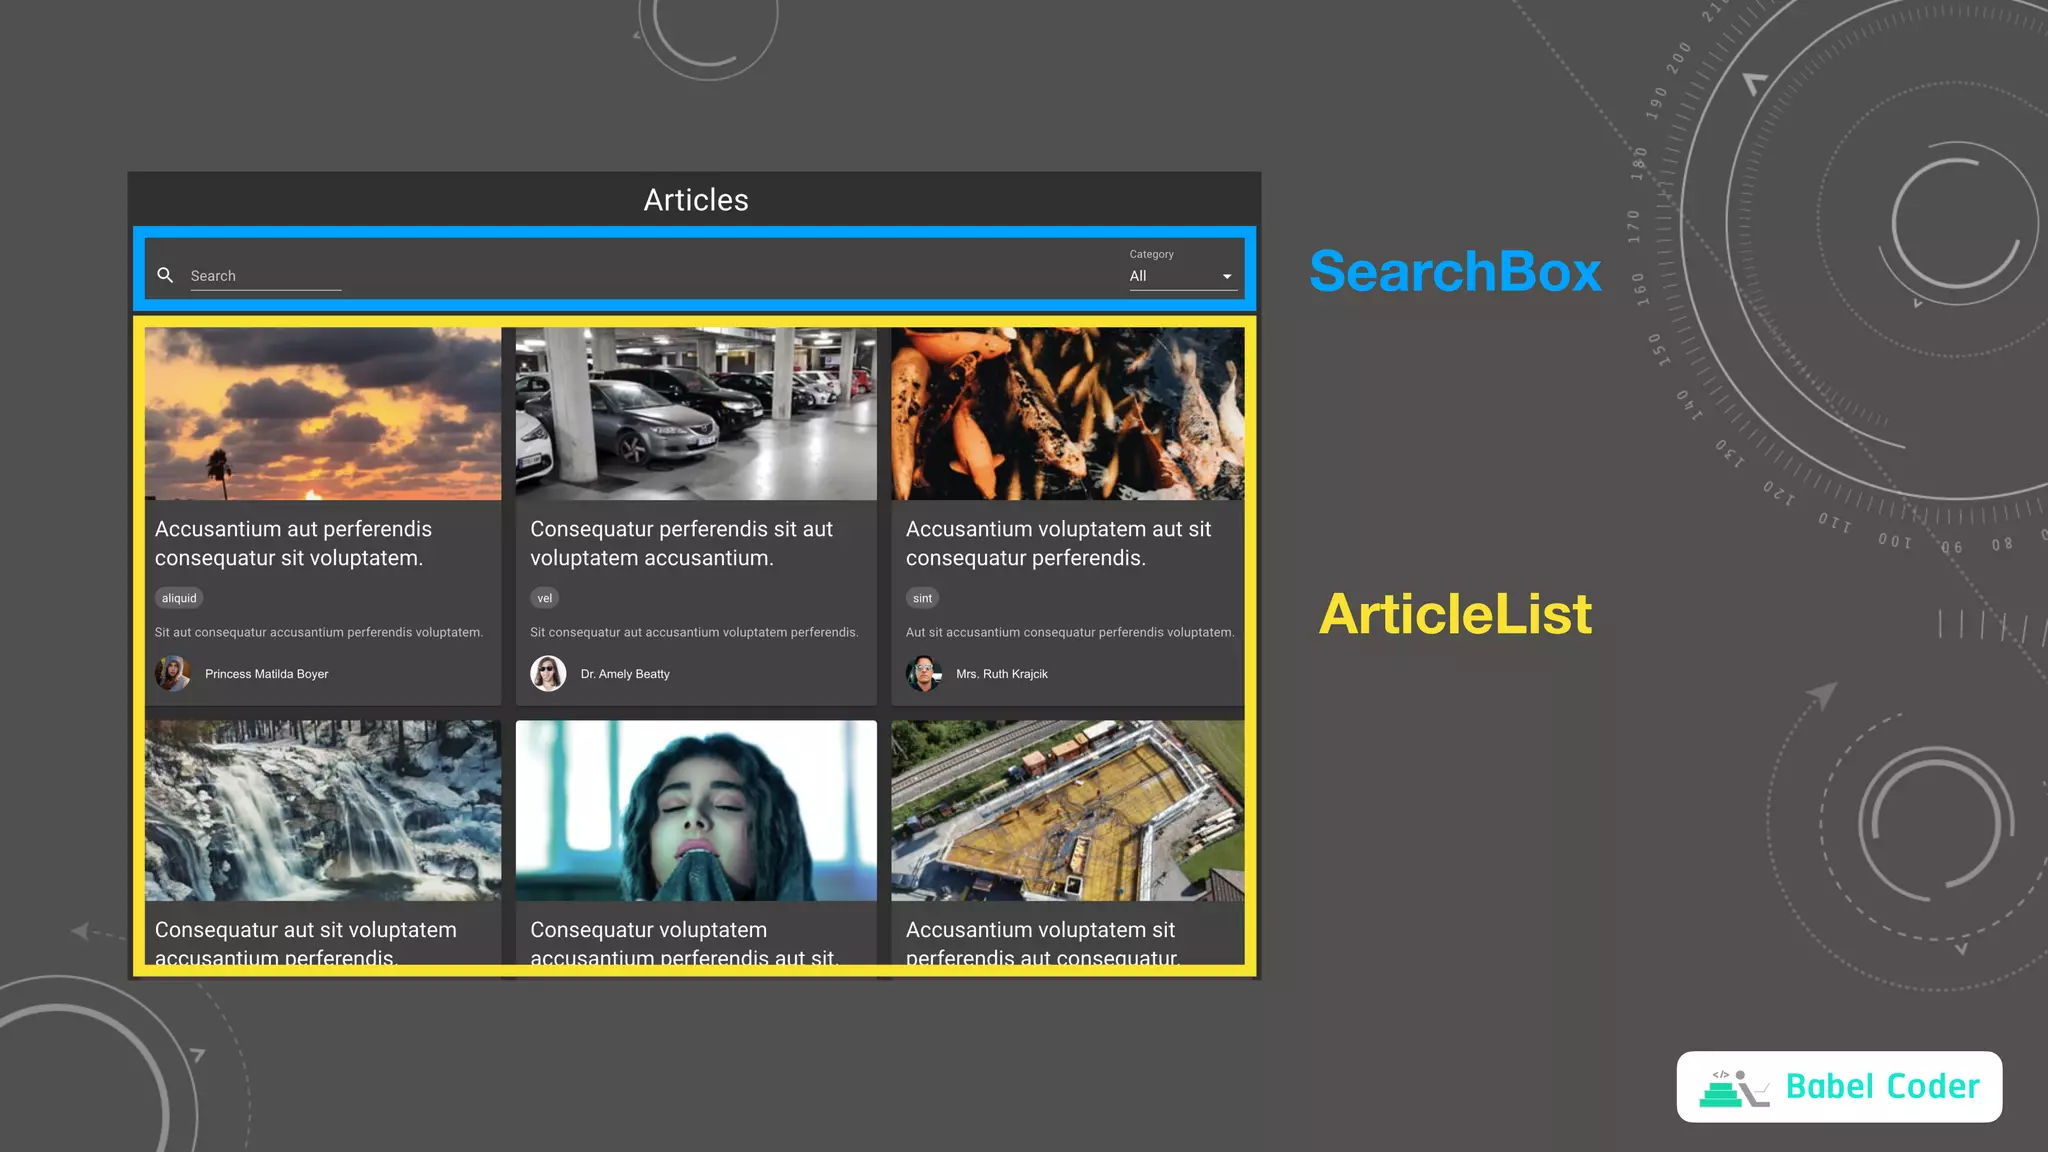Screen dimensions: 2048x1152
Task: Open the woman portrait article thumbnail
Action: click(696, 810)
